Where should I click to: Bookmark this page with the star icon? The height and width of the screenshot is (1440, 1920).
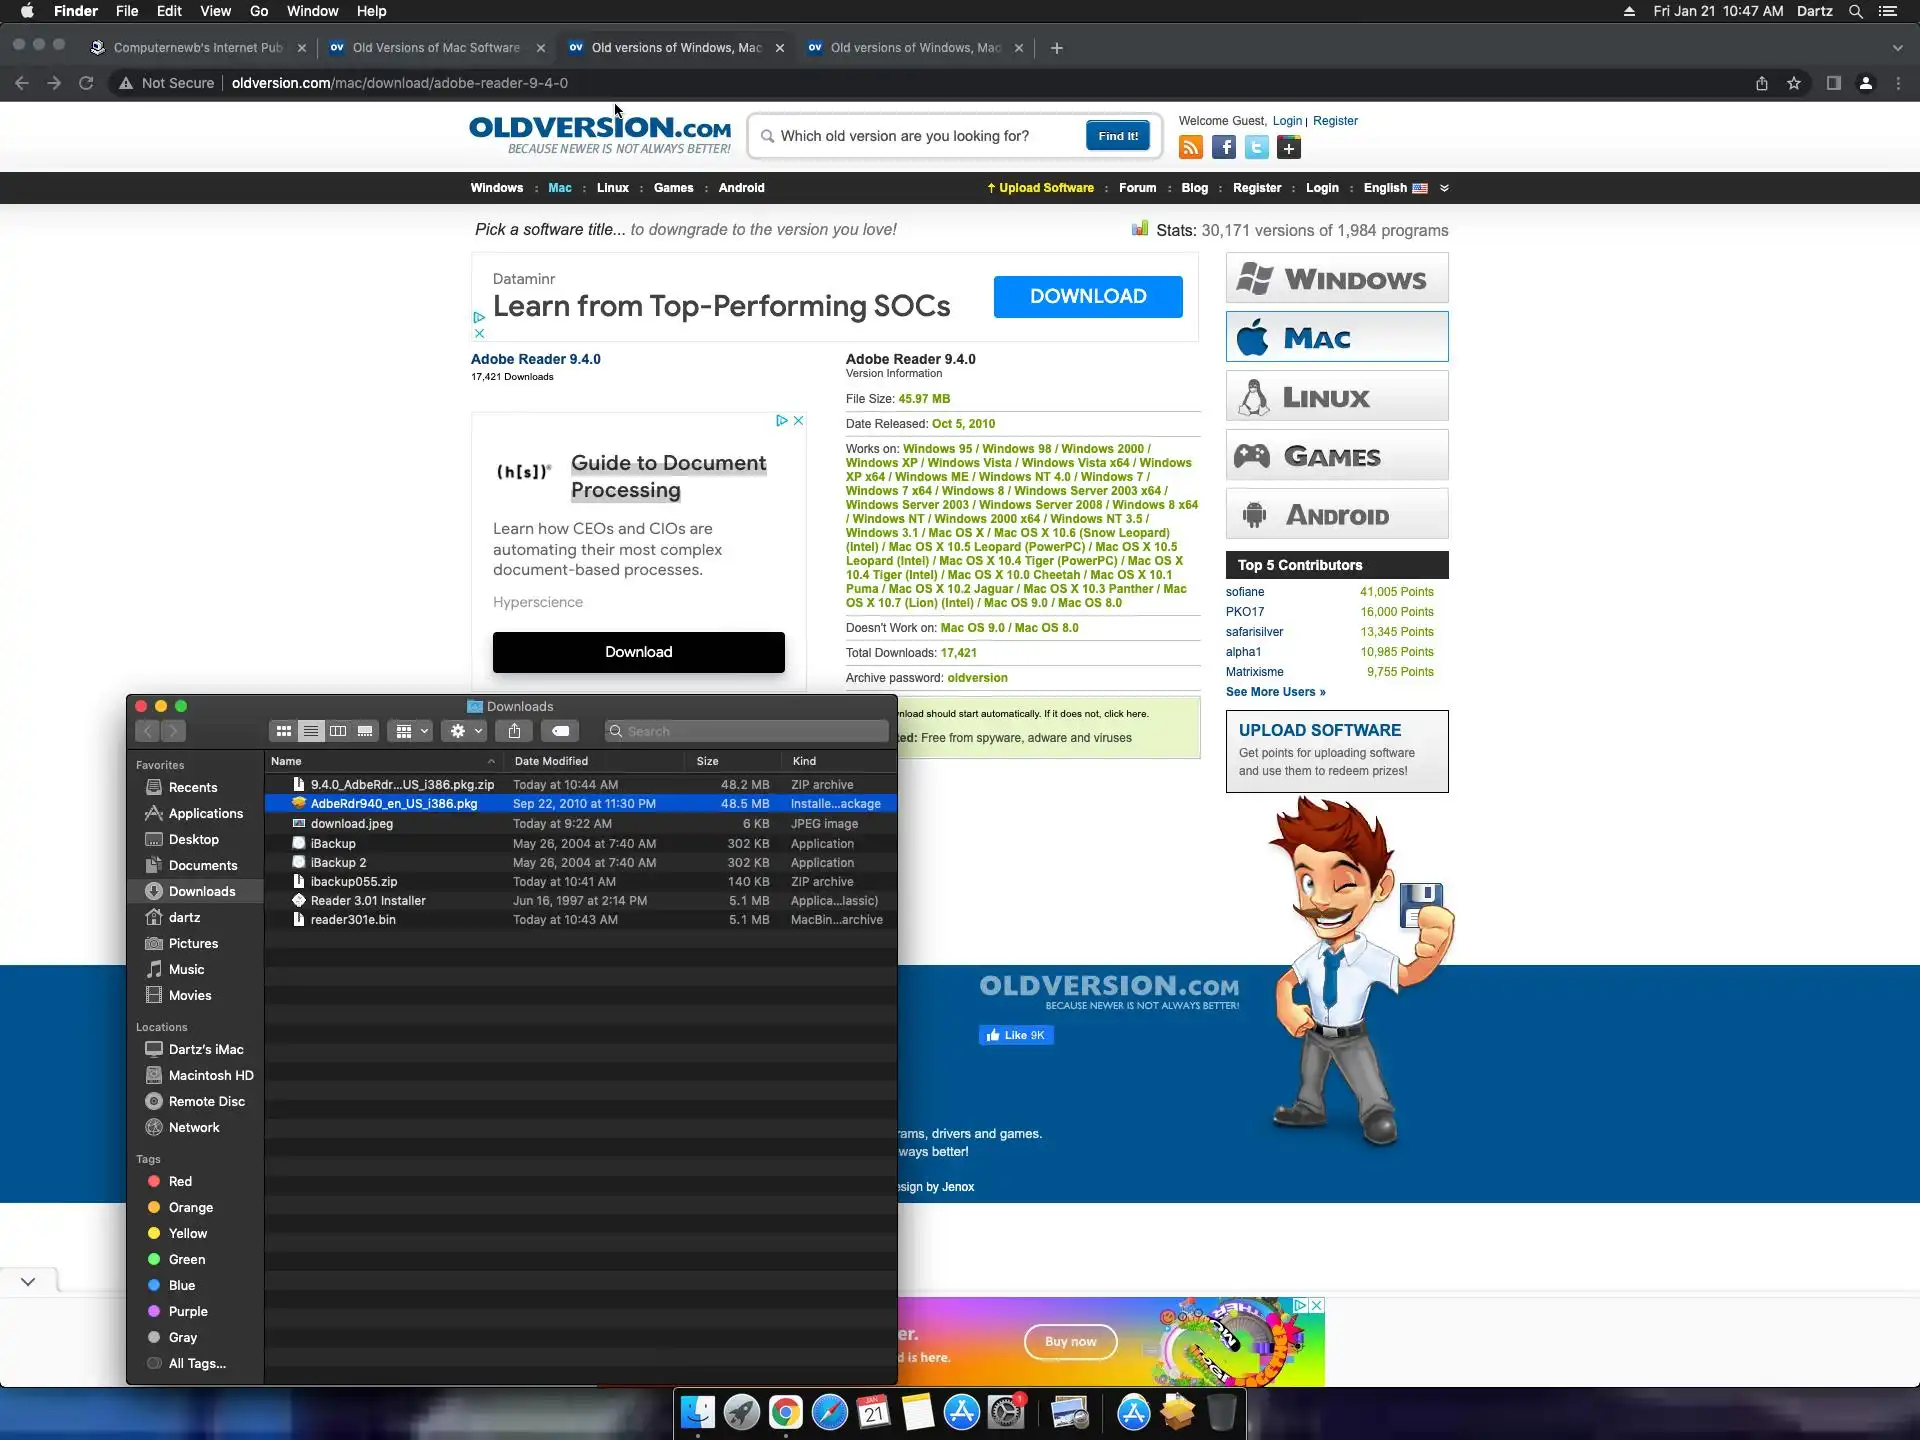(1794, 83)
